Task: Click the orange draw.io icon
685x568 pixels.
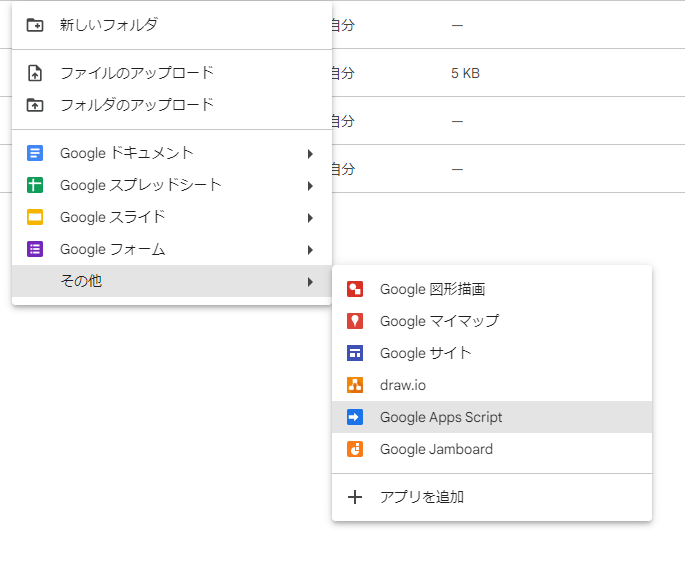Action: (355, 385)
